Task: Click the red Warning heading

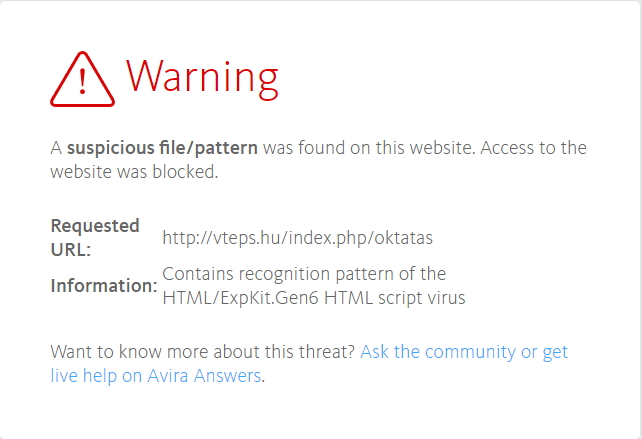Action: 202,79
